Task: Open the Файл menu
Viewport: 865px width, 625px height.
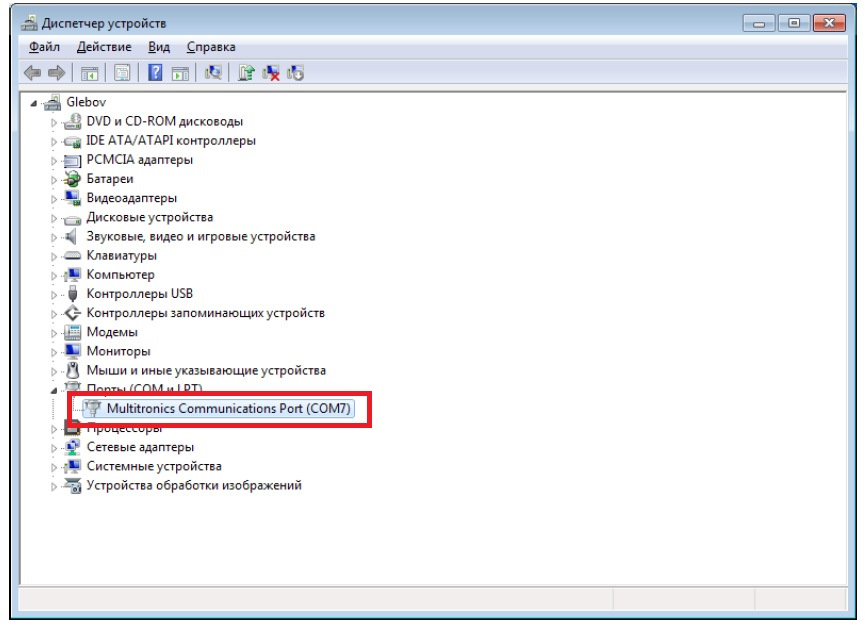Action: tap(44, 47)
